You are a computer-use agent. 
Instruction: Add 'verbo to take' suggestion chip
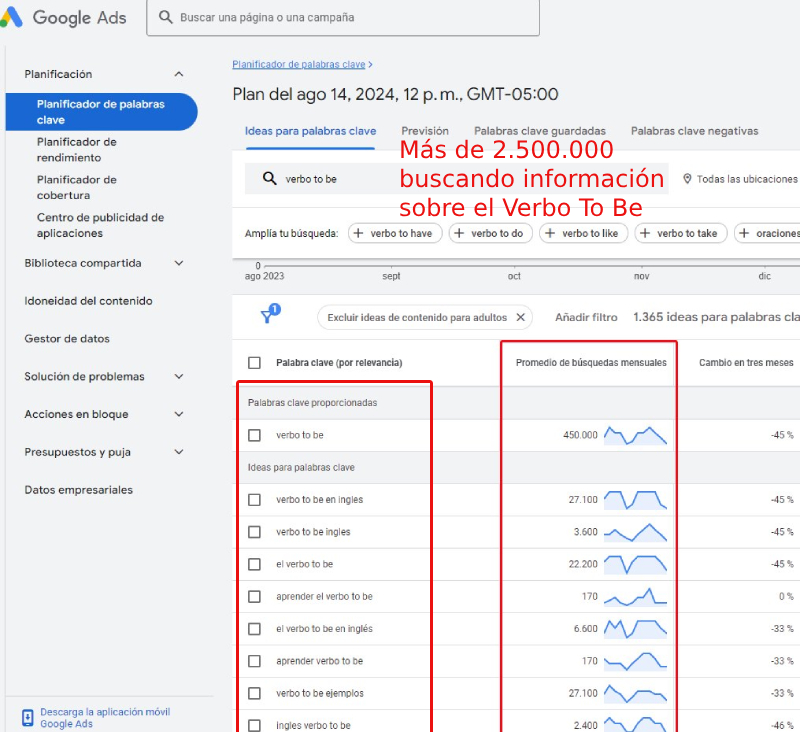(681, 233)
